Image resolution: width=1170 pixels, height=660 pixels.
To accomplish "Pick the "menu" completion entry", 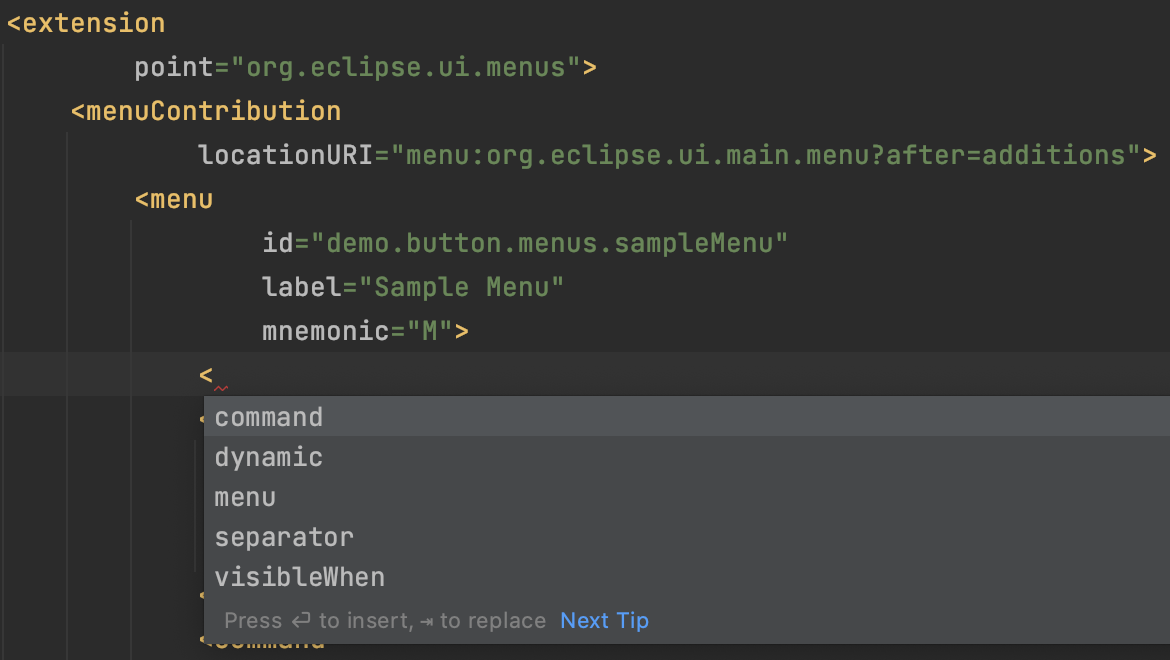I will tap(245, 497).
